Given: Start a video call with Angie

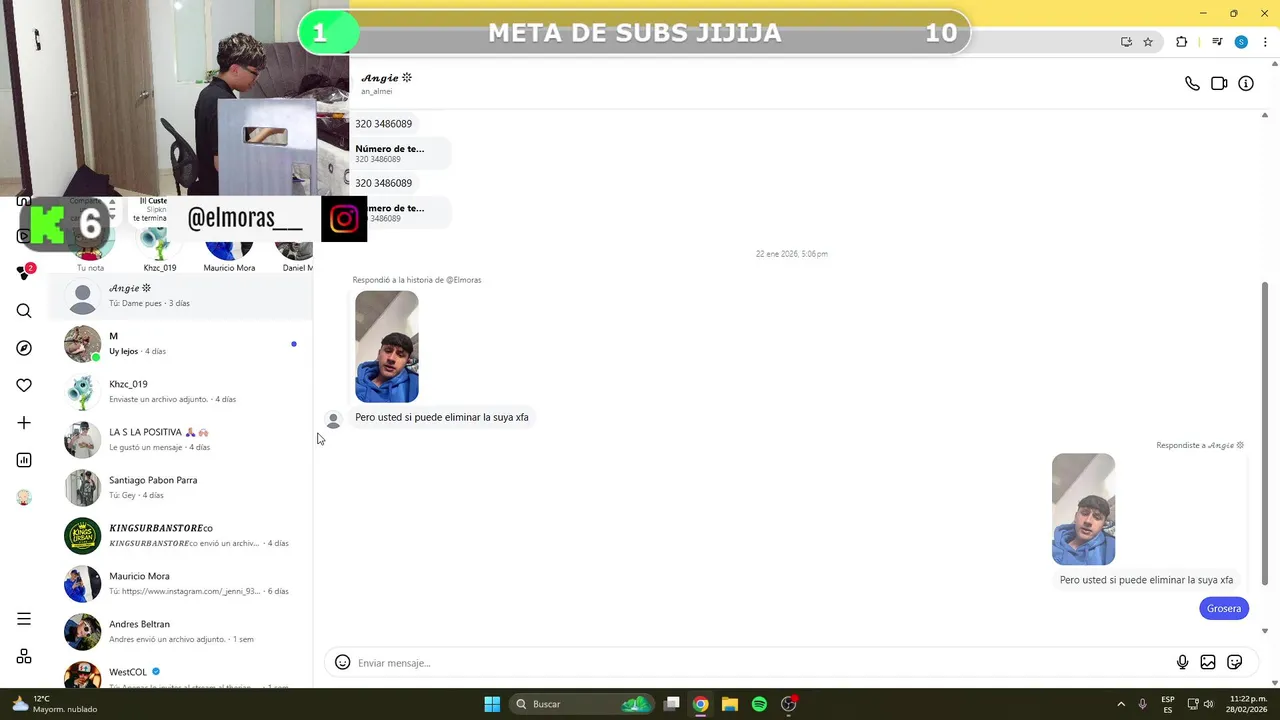Looking at the screenshot, I should tap(1219, 84).
